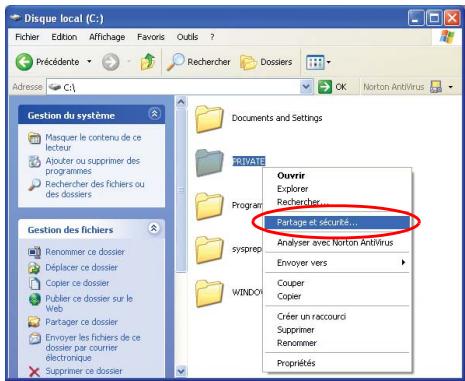
Task: Toggle the Dossiers folder pane button
Action: (266, 62)
